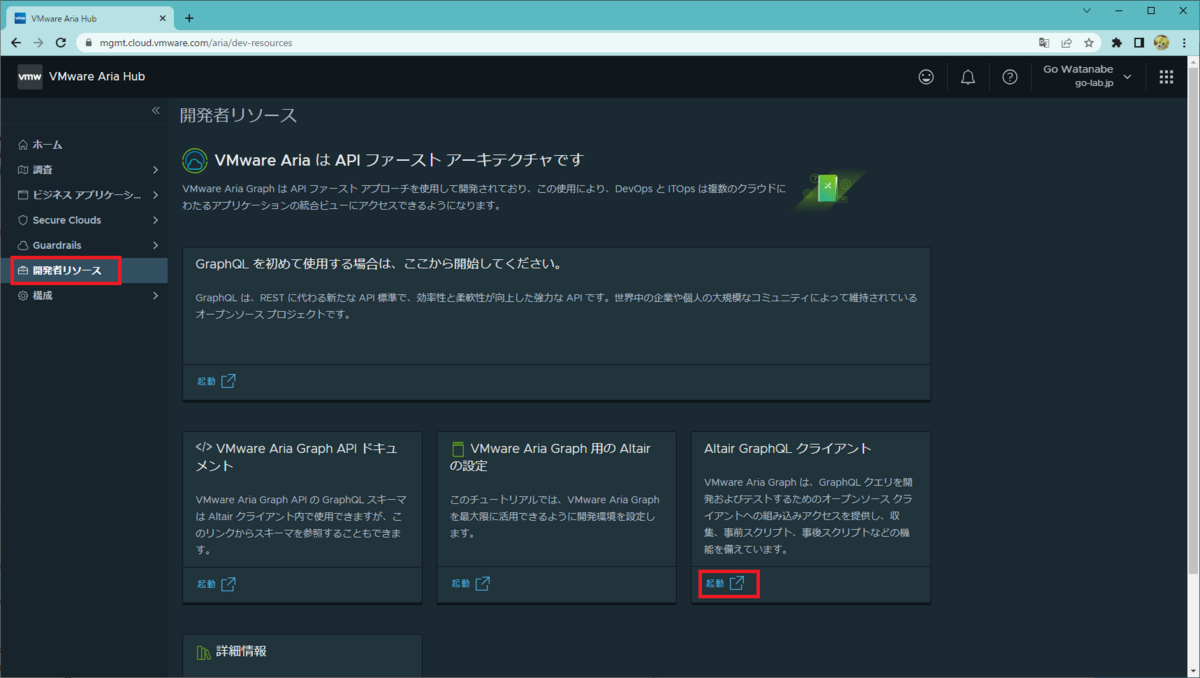Open the Chrome three-dot menu
1200x678 pixels.
(1184, 43)
